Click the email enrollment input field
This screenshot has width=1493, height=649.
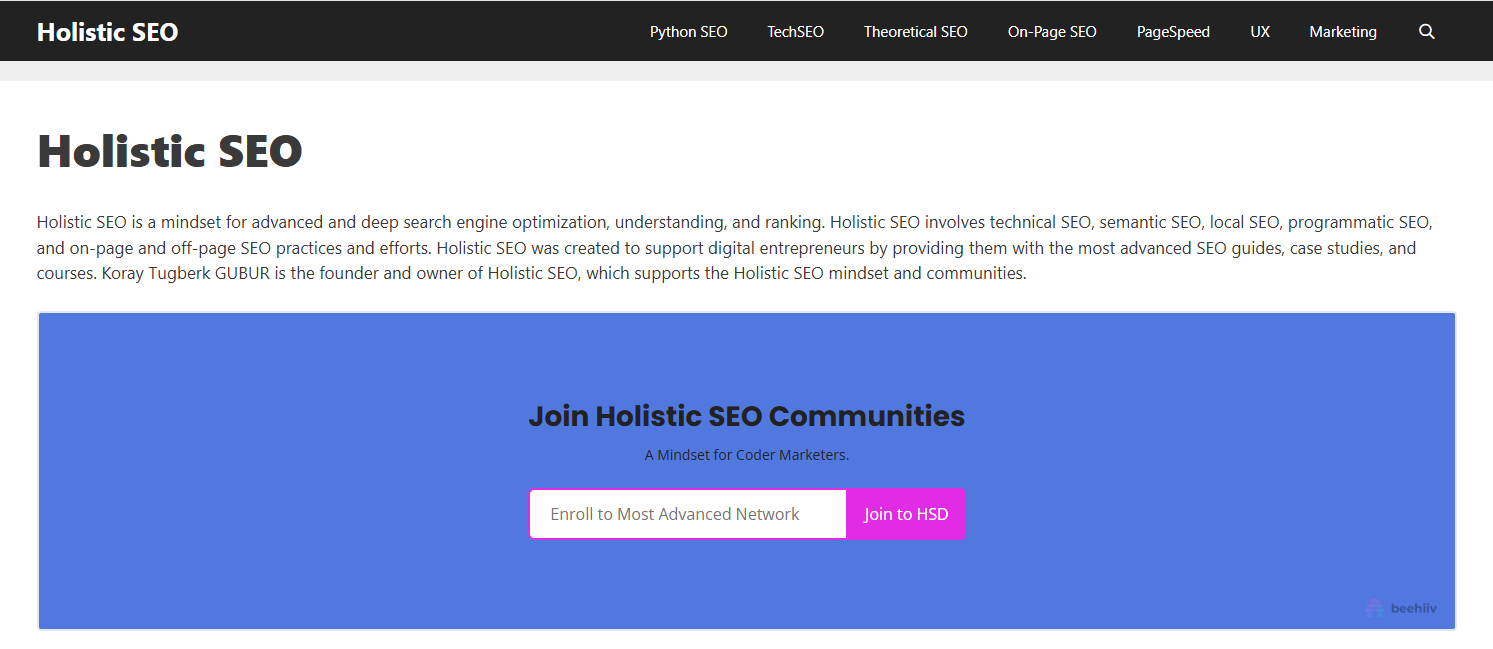[687, 513]
